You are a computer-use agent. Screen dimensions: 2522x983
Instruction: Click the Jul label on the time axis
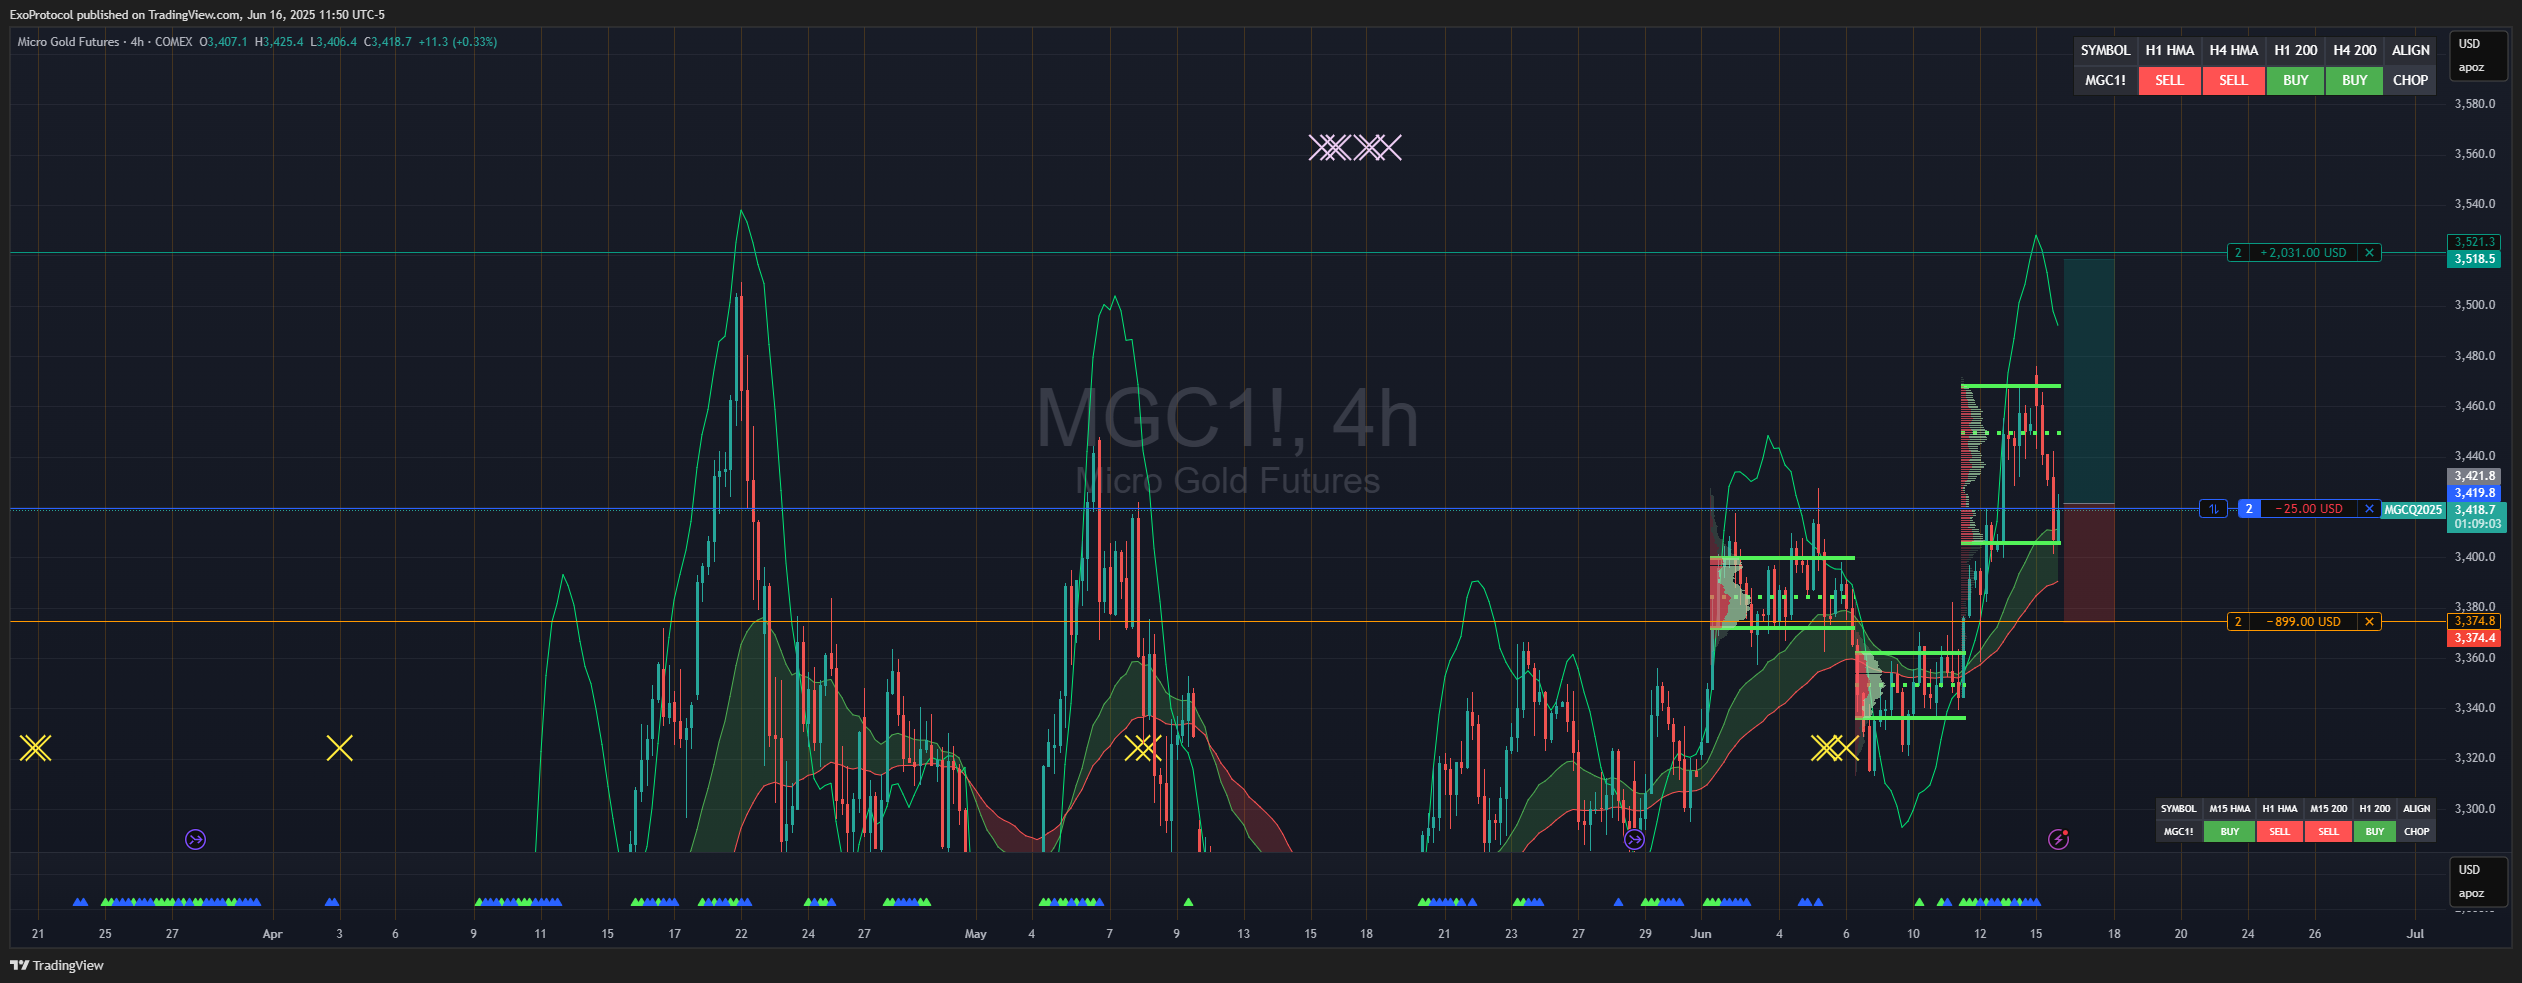coord(2415,934)
